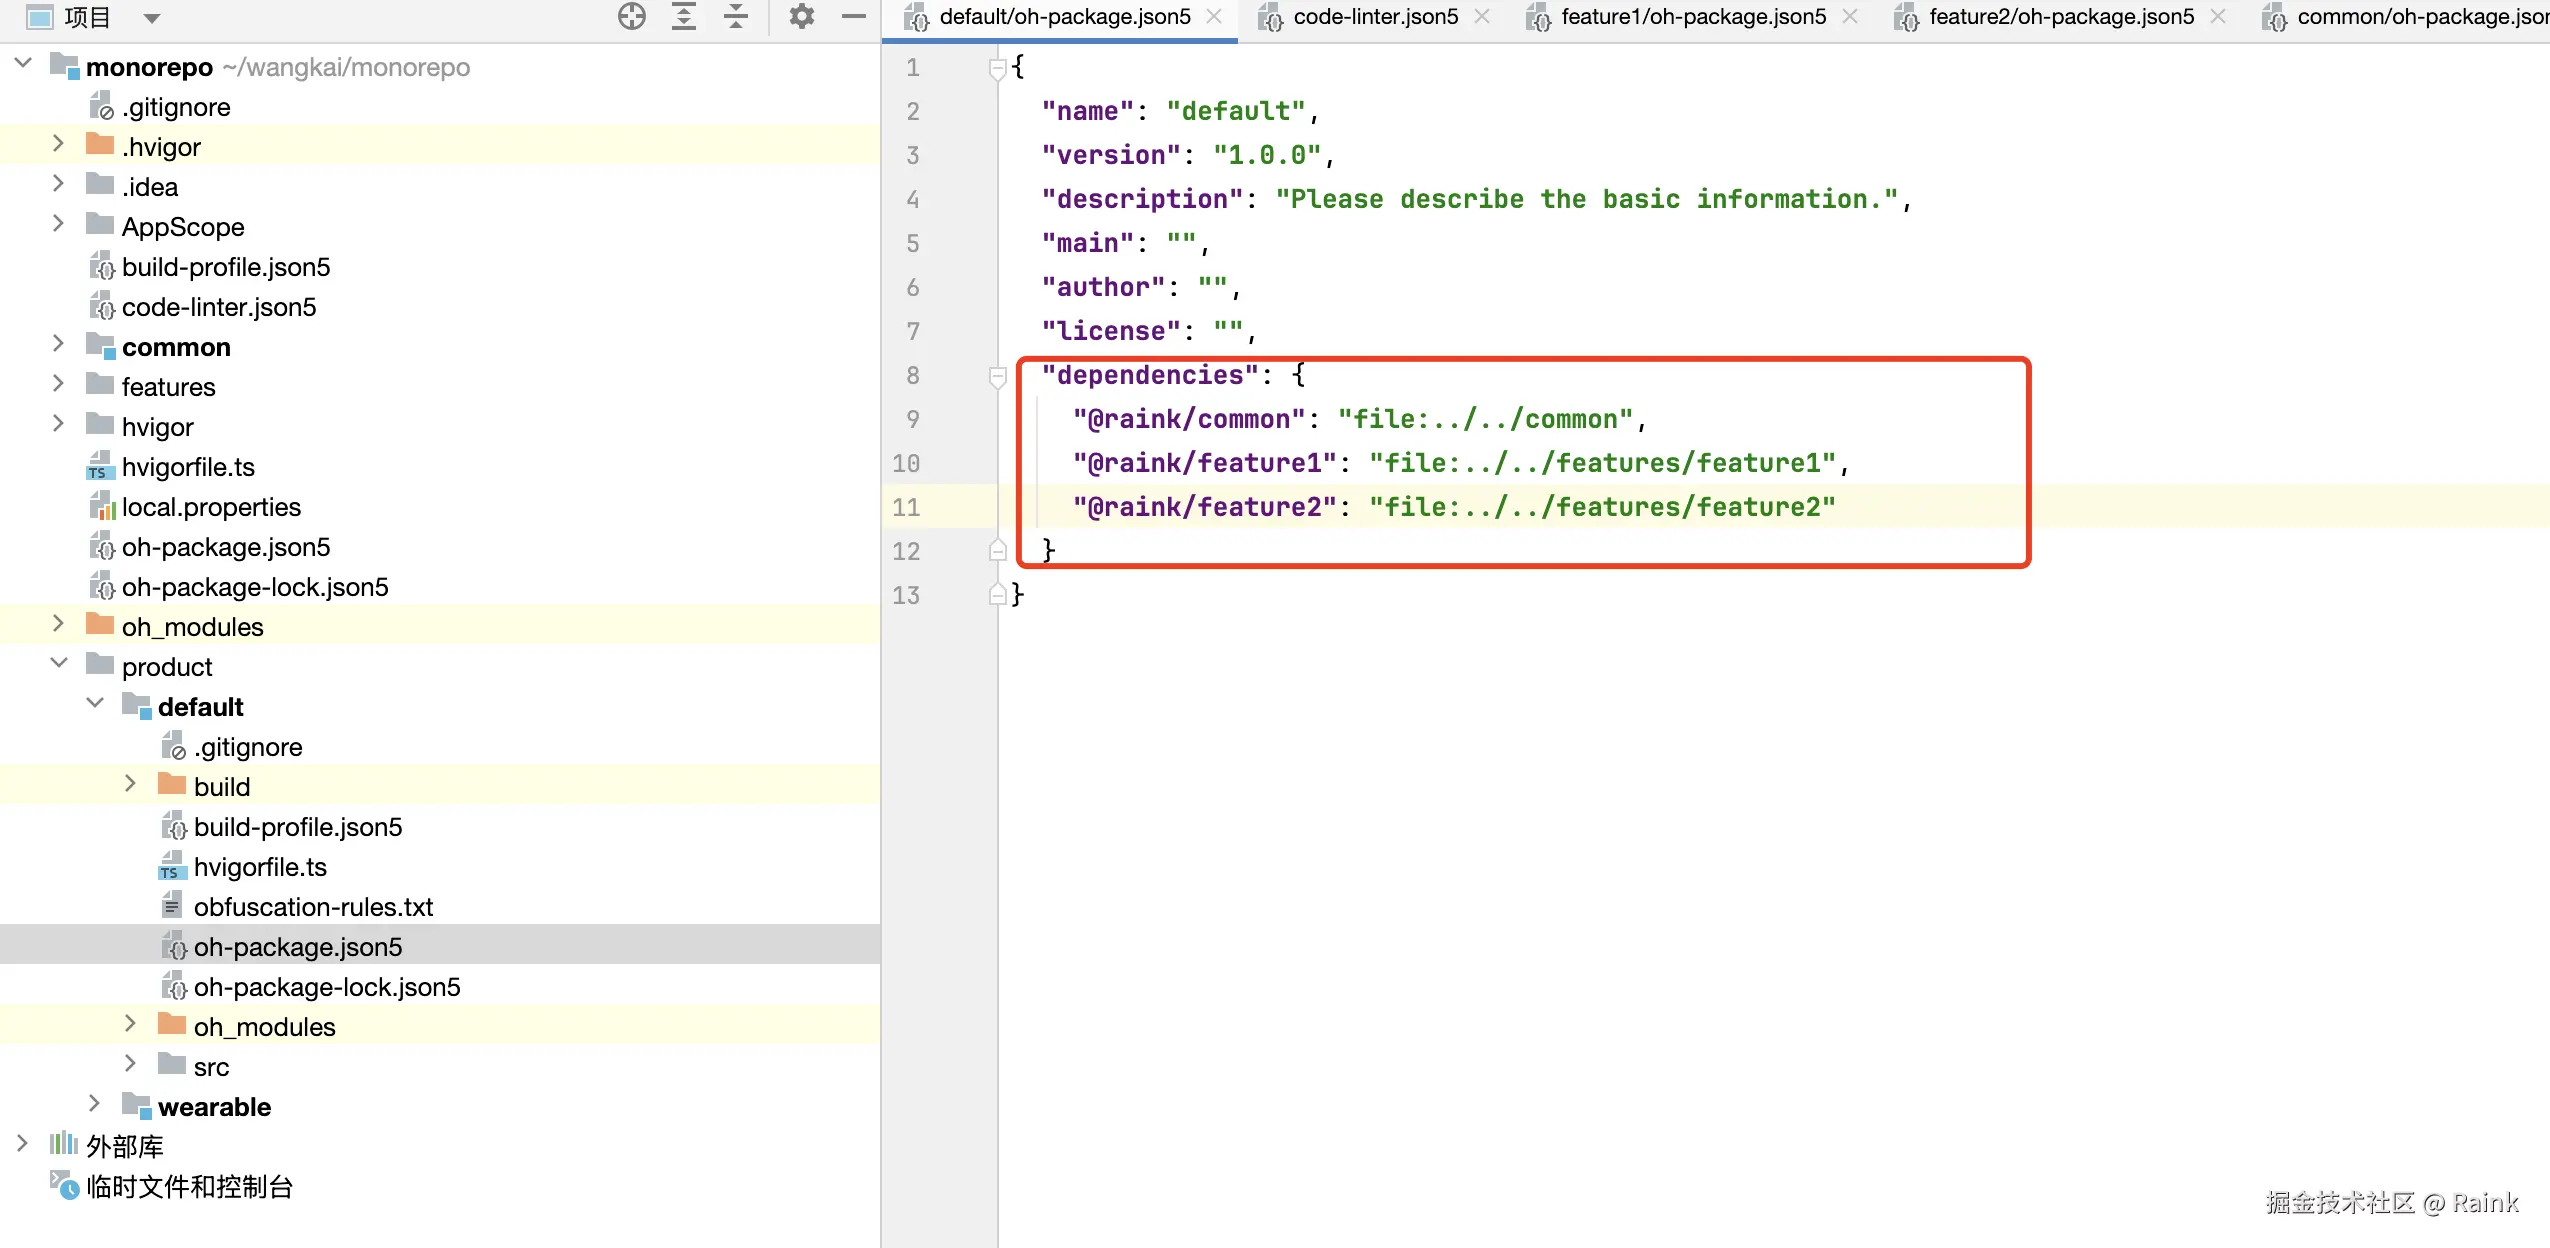Open obfuscation-rules.txt file
The height and width of the screenshot is (1248, 2550).
pos(313,907)
